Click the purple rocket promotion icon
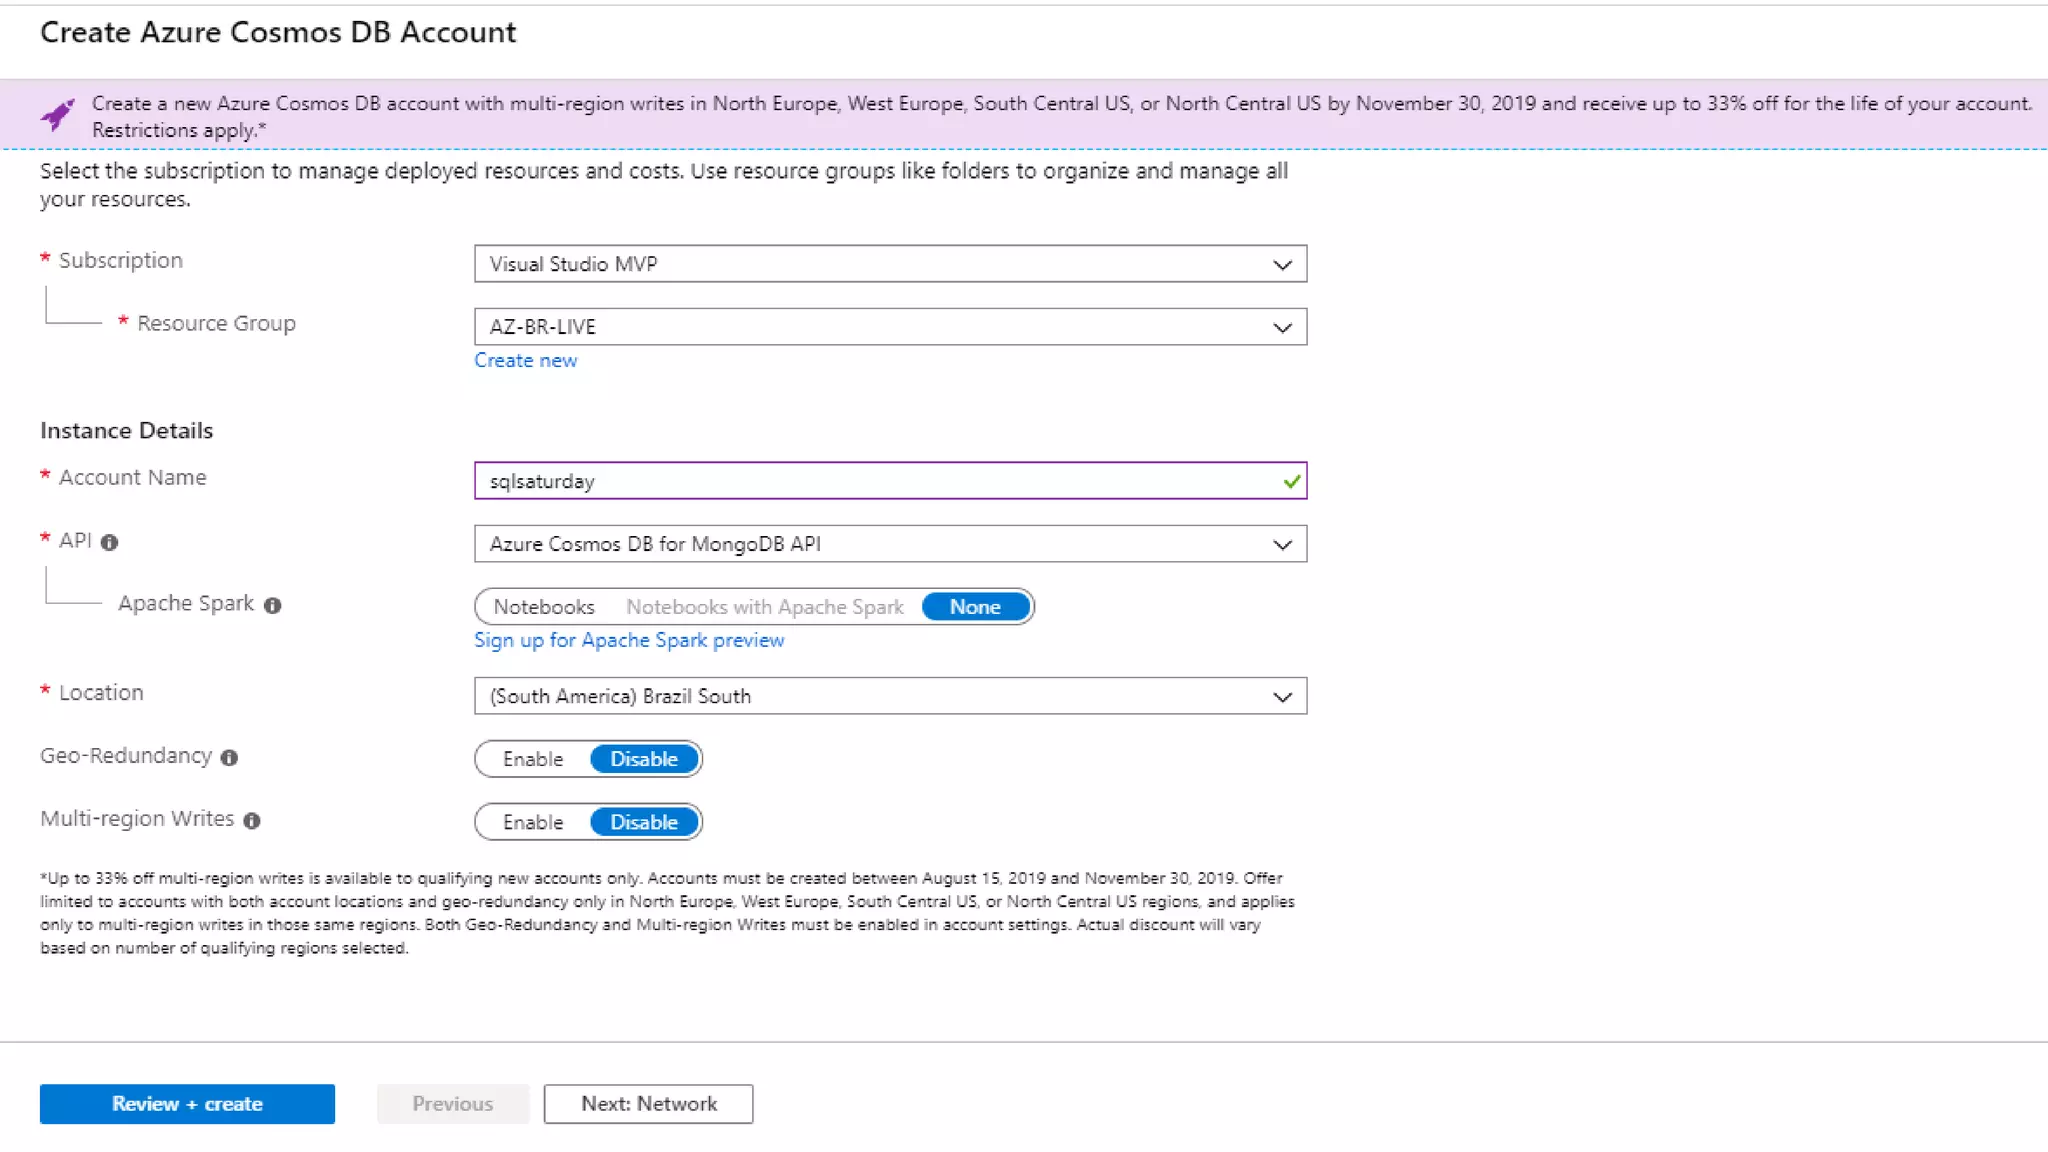Image resolution: width=2048 pixels, height=1152 pixels. pyautogui.click(x=58, y=115)
